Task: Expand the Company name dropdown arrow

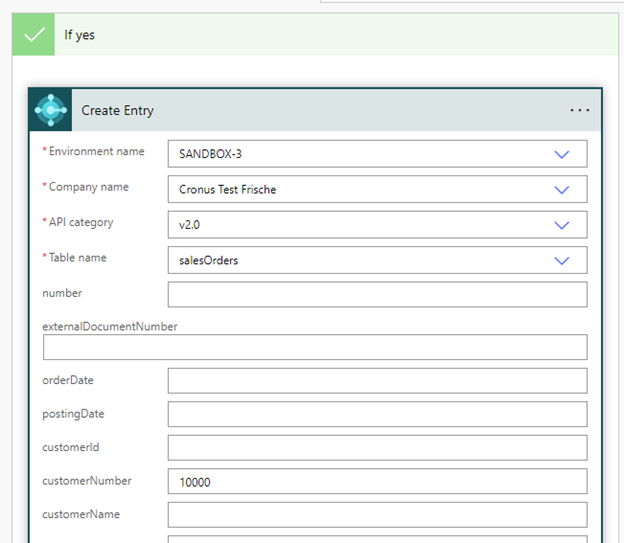Action: pyautogui.click(x=561, y=189)
